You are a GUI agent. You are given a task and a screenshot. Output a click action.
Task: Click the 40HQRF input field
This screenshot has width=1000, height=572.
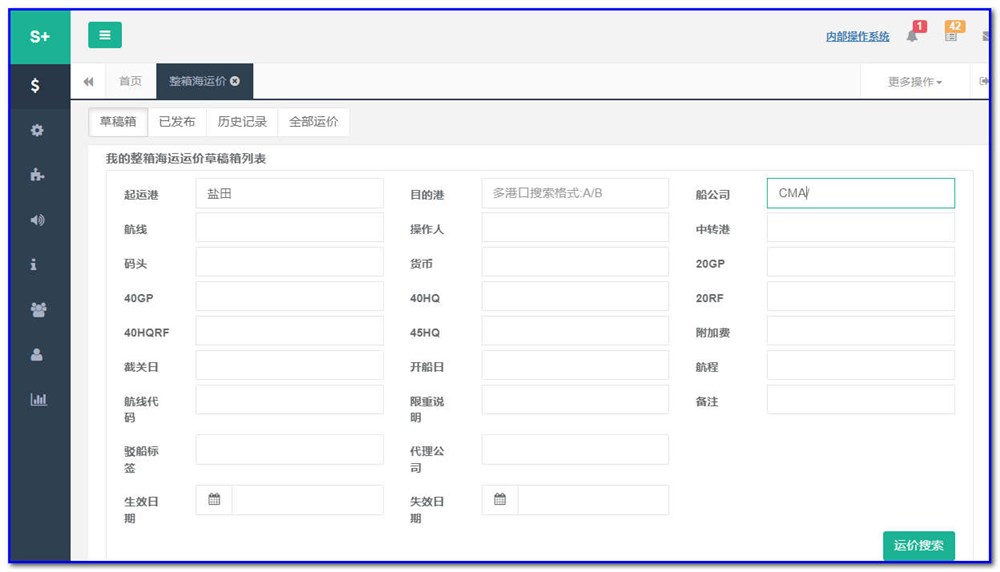[x=290, y=331]
